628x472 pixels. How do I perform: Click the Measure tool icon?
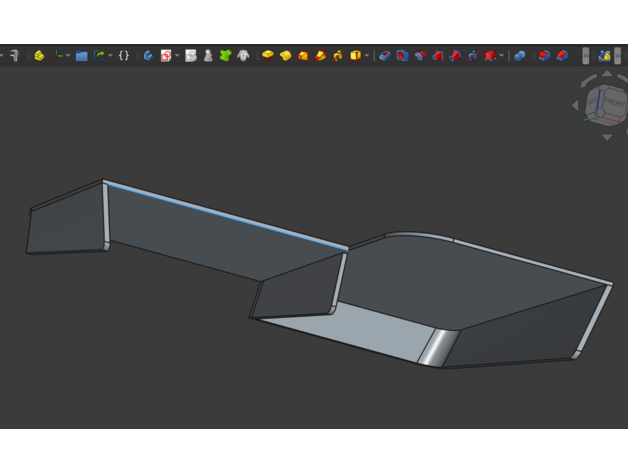pyautogui.click(x=14, y=56)
